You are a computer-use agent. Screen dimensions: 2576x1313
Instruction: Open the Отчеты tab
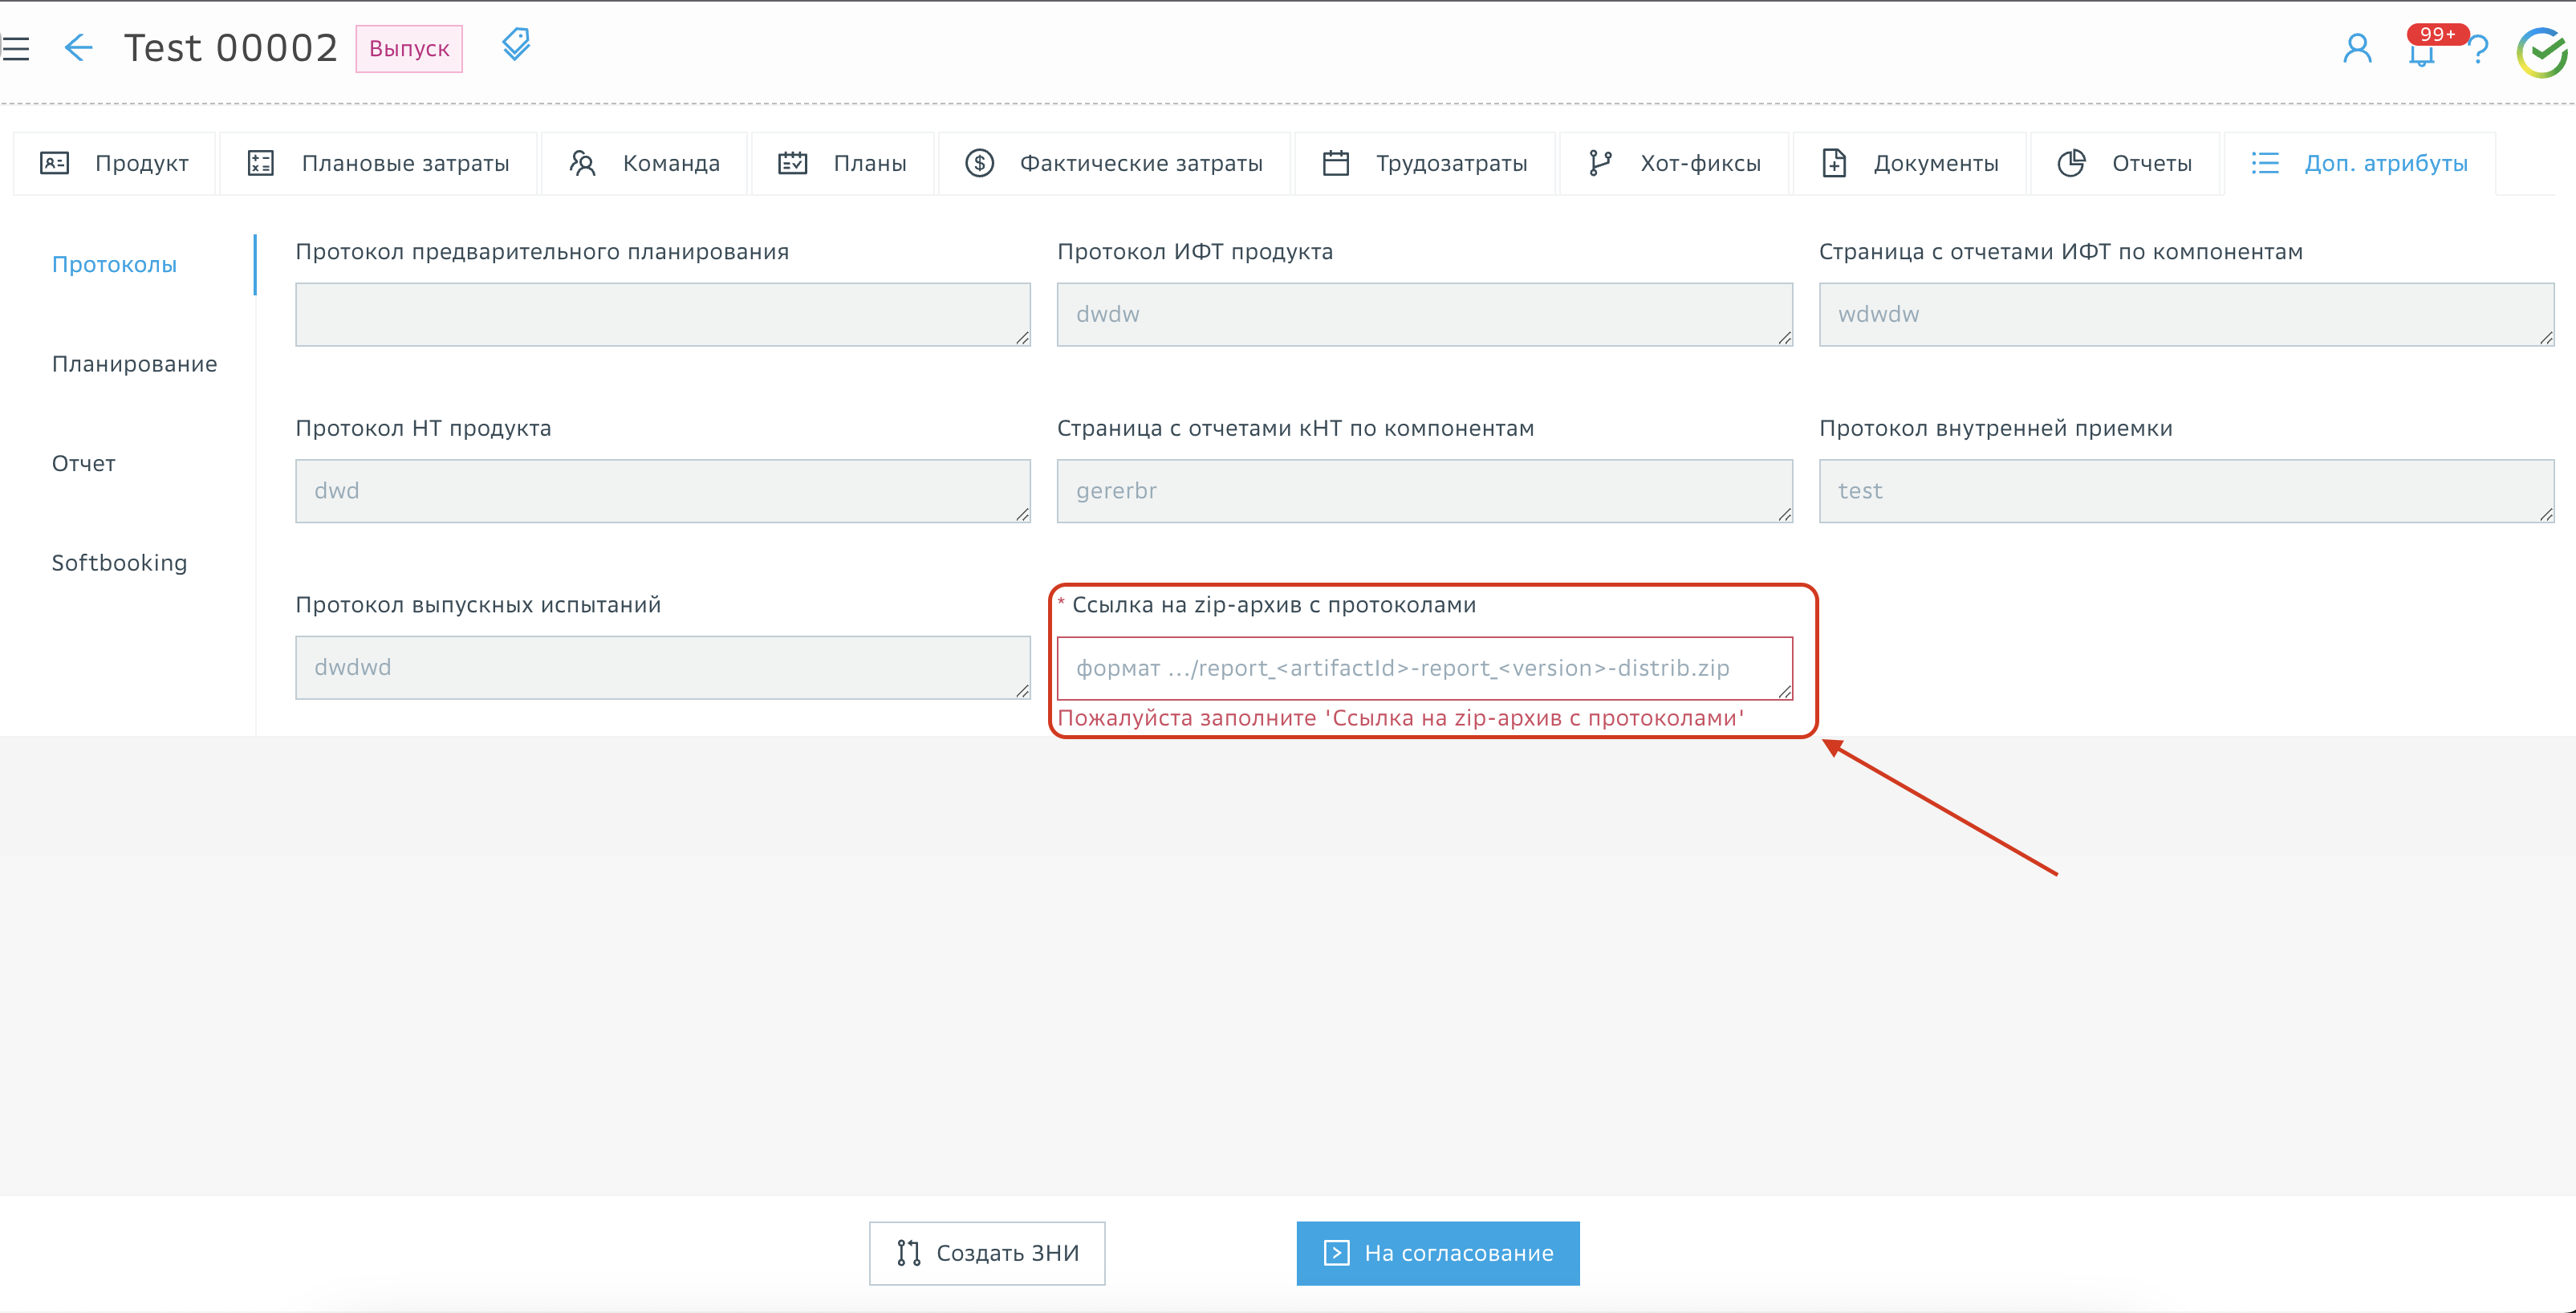click(x=2124, y=163)
